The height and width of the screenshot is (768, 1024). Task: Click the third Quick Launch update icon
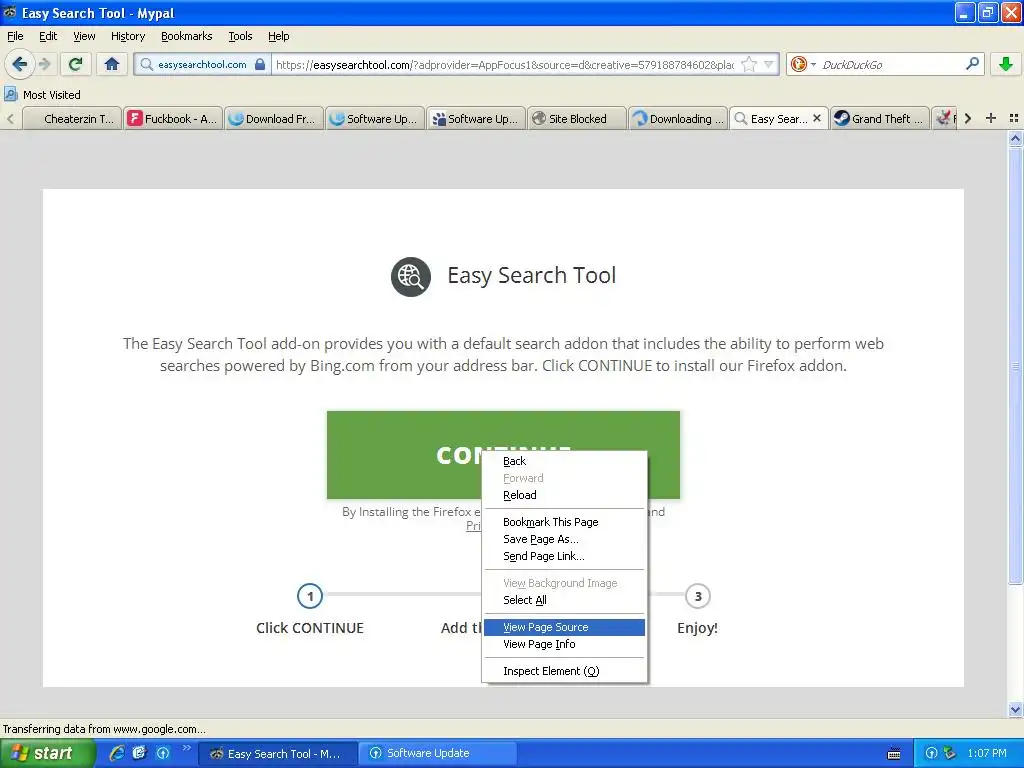coord(163,753)
